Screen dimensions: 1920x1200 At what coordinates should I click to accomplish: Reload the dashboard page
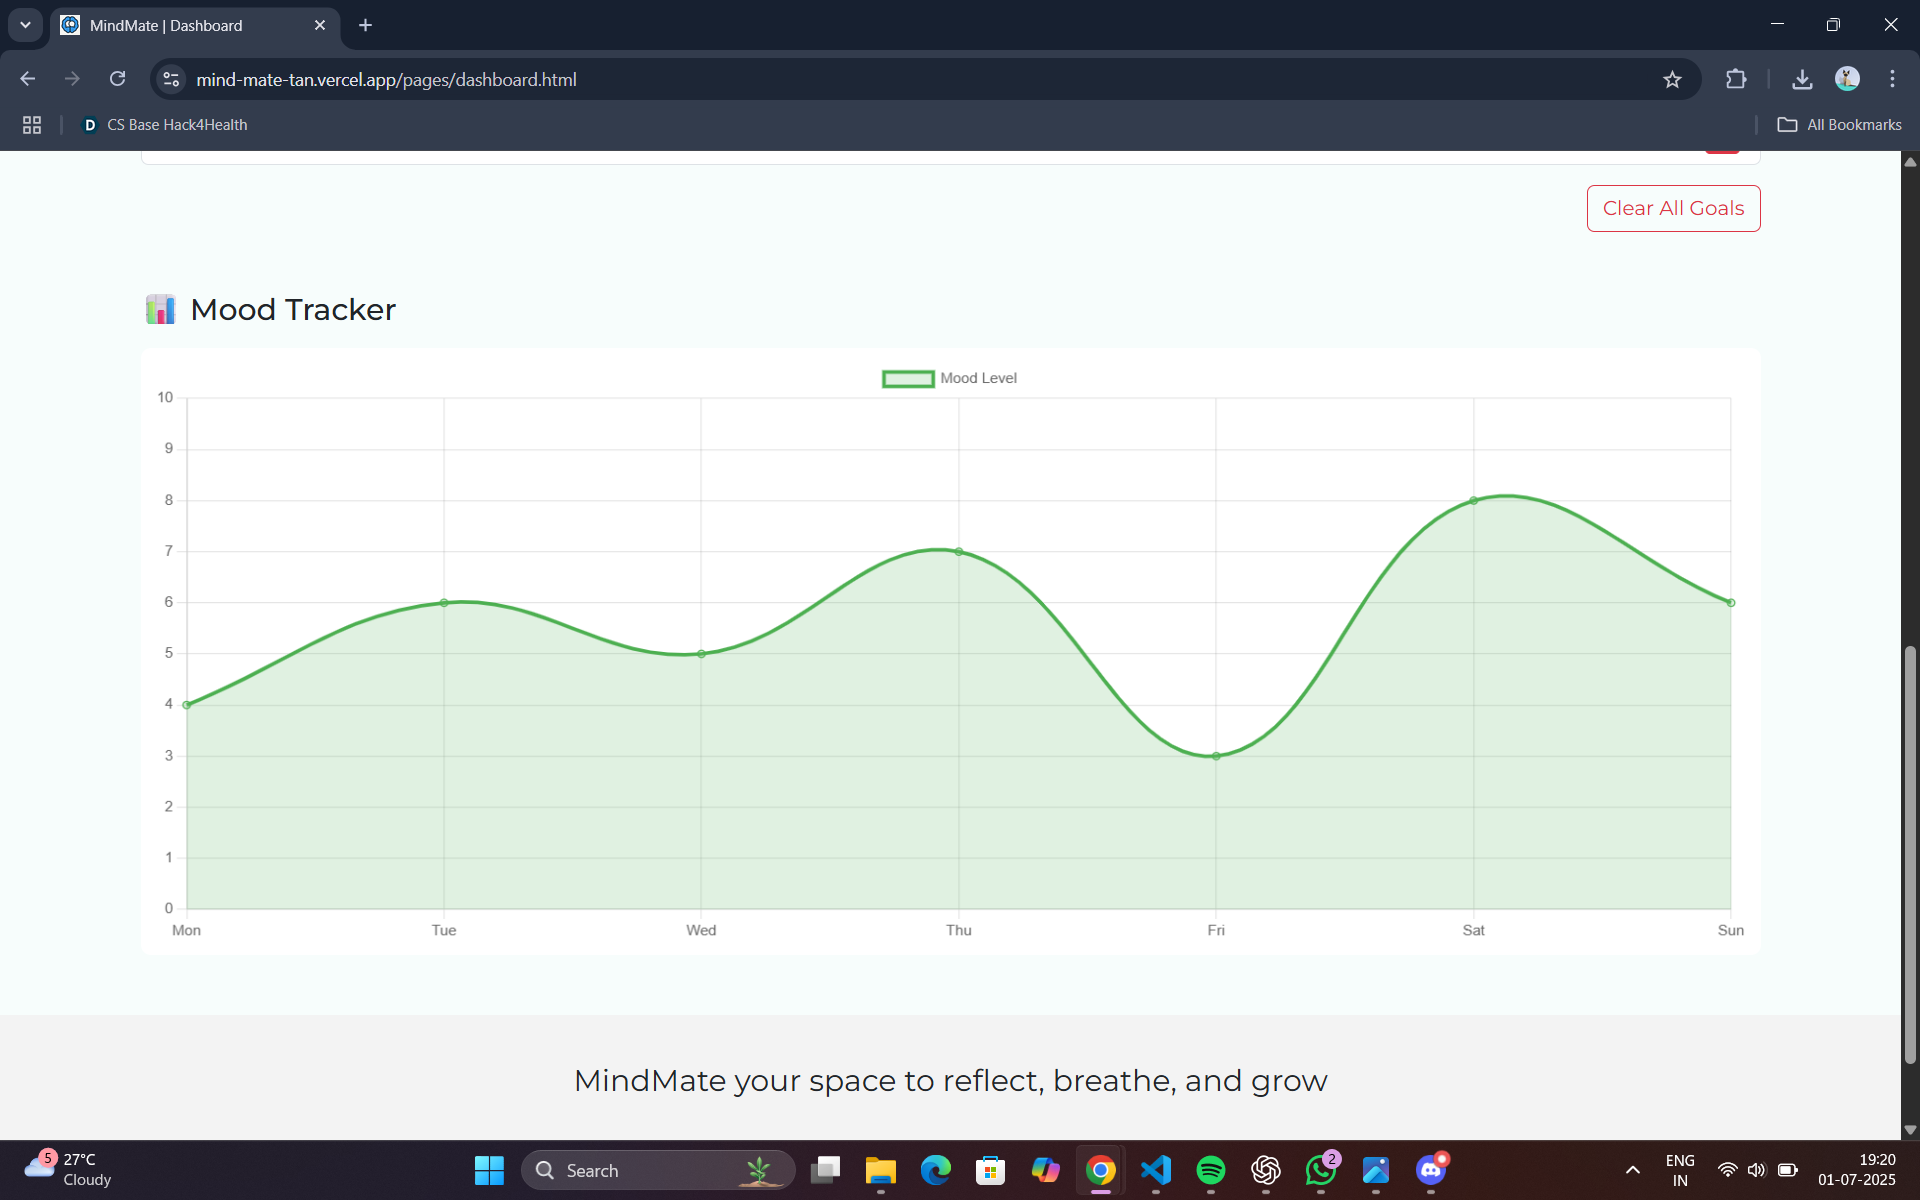(117, 79)
